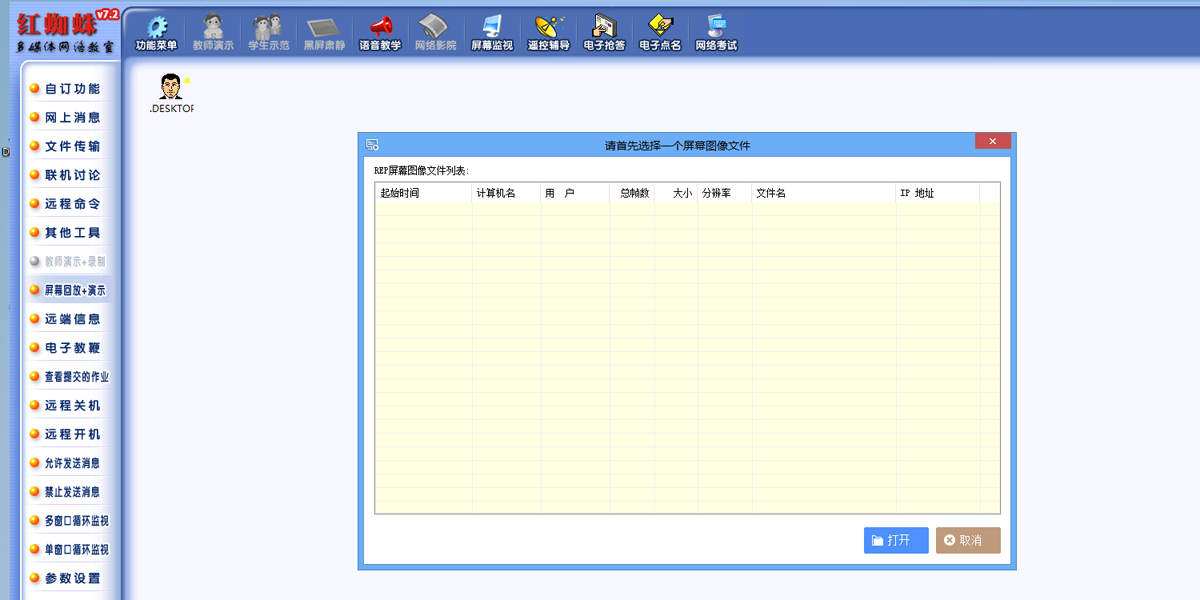Sort by 文件名 column header

822,193
